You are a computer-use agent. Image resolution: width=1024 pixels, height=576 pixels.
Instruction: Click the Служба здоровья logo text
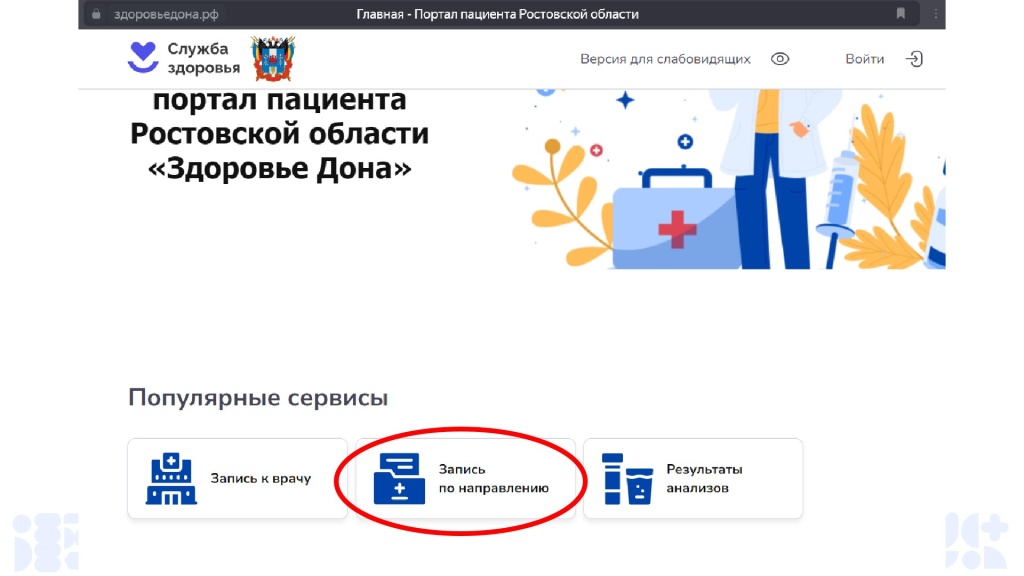coord(203,58)
